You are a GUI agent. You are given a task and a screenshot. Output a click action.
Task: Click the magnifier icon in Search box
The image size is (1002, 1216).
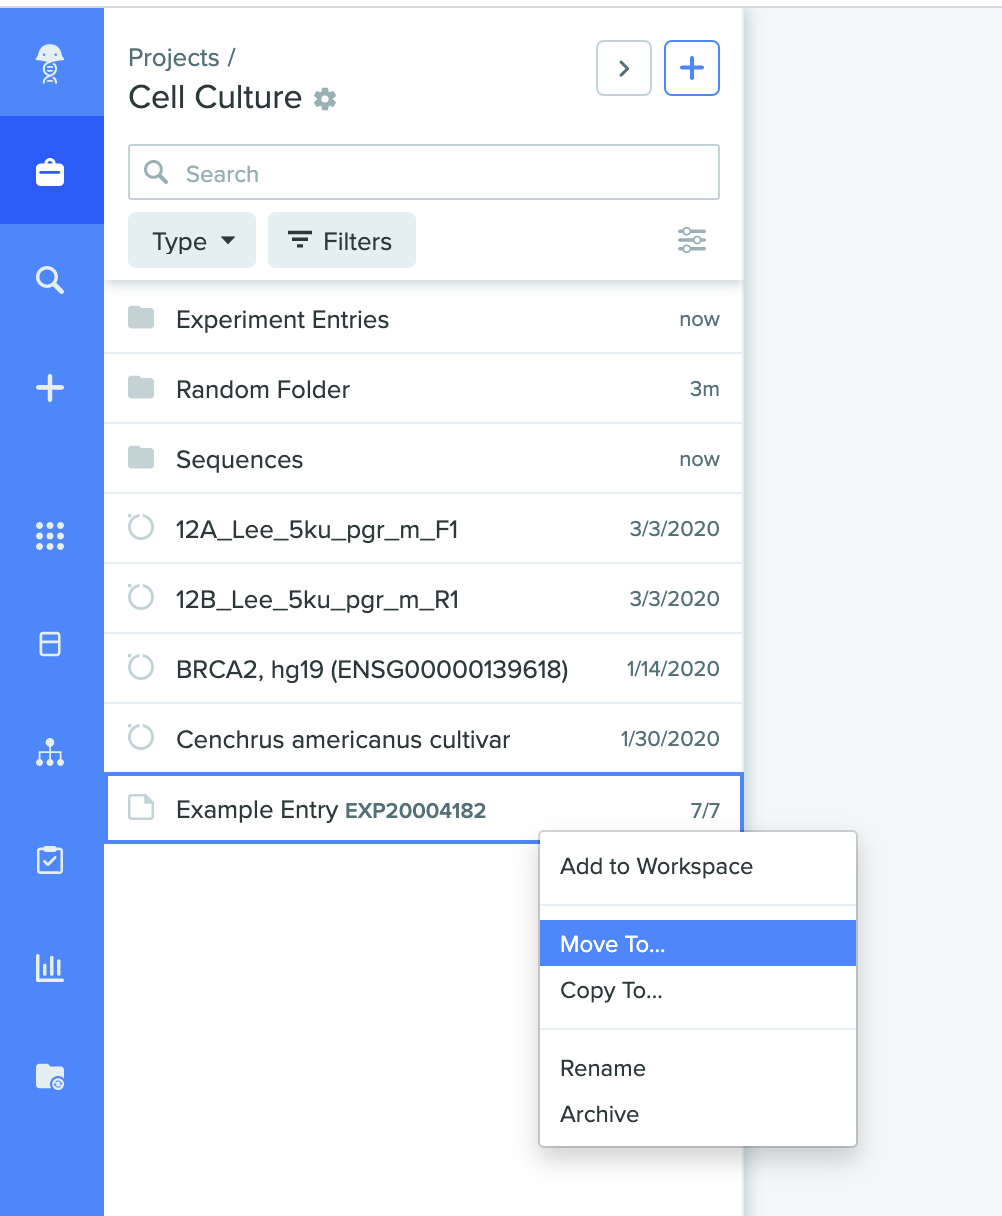point(156,172)
